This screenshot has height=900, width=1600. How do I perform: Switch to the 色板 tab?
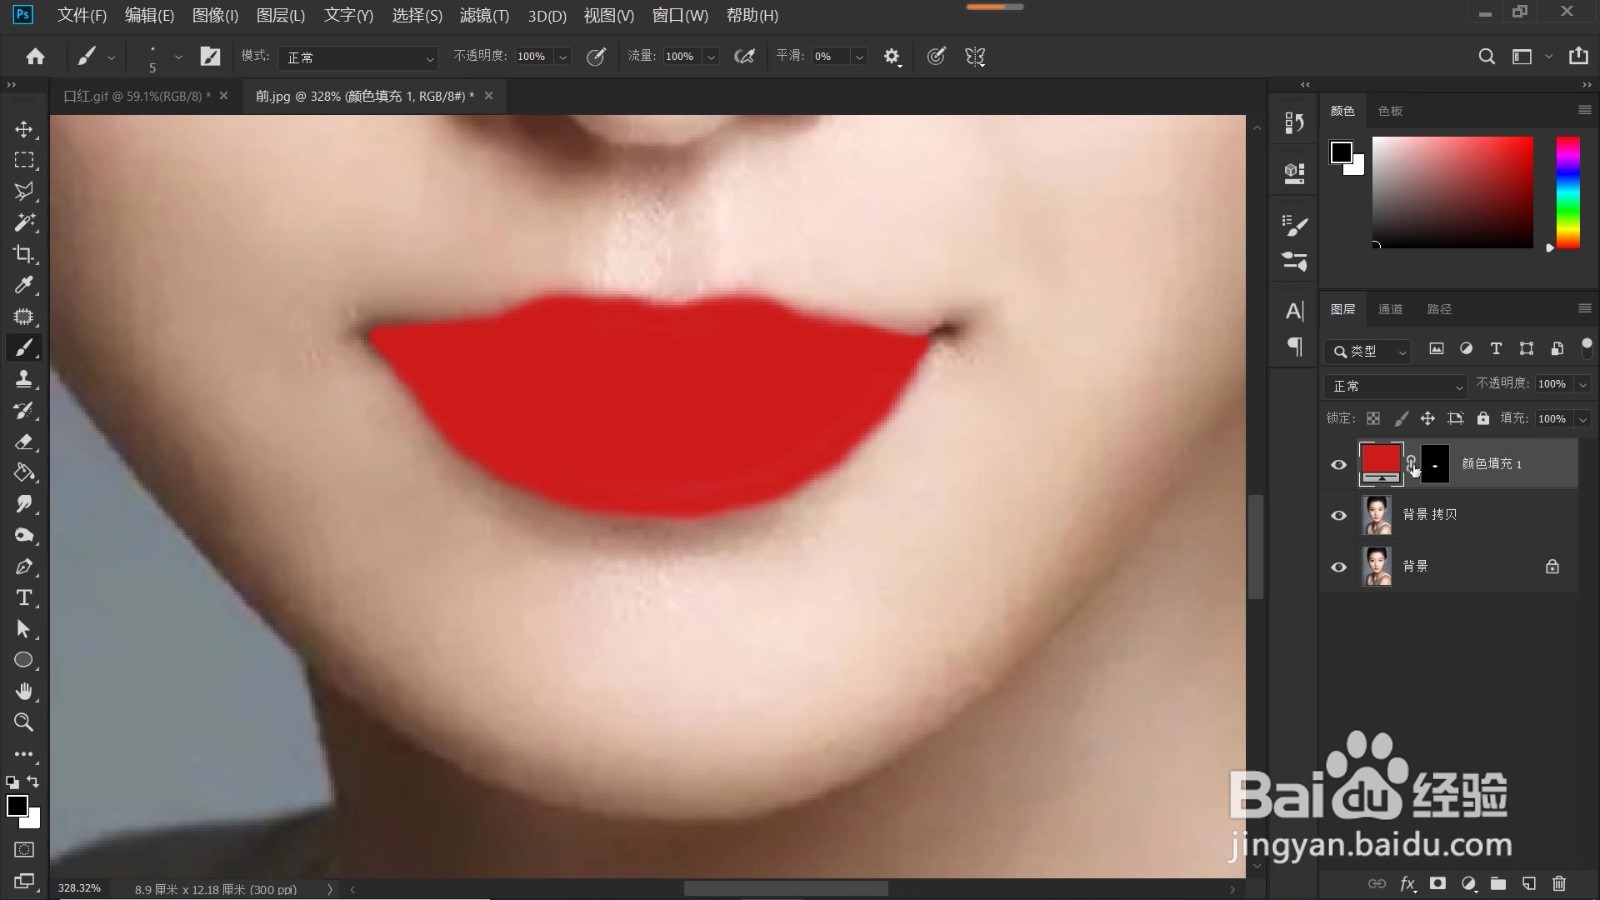point(1390,111)
